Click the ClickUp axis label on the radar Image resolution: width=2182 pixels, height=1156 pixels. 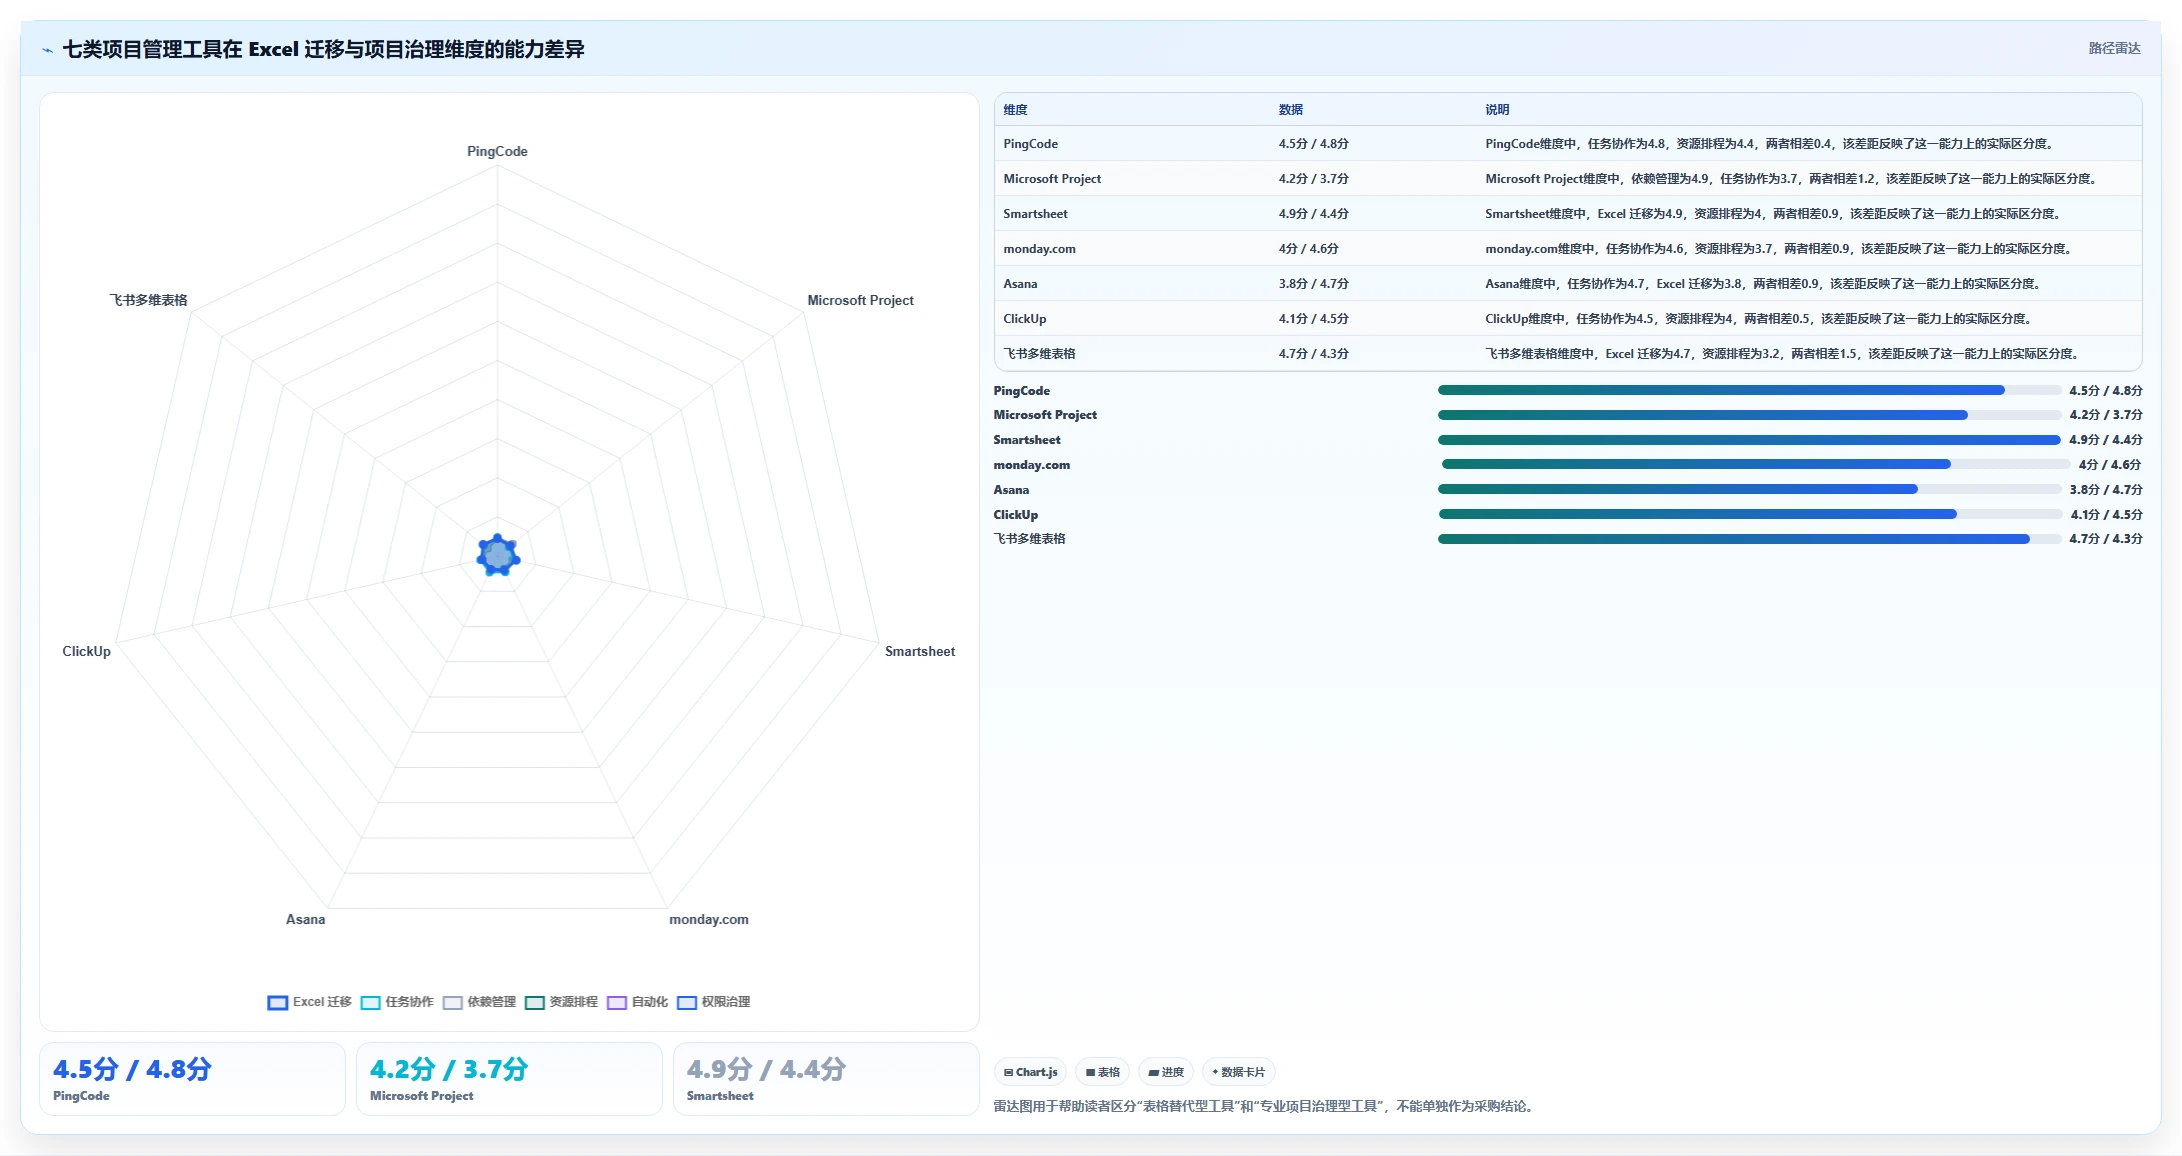click(86, 651)
